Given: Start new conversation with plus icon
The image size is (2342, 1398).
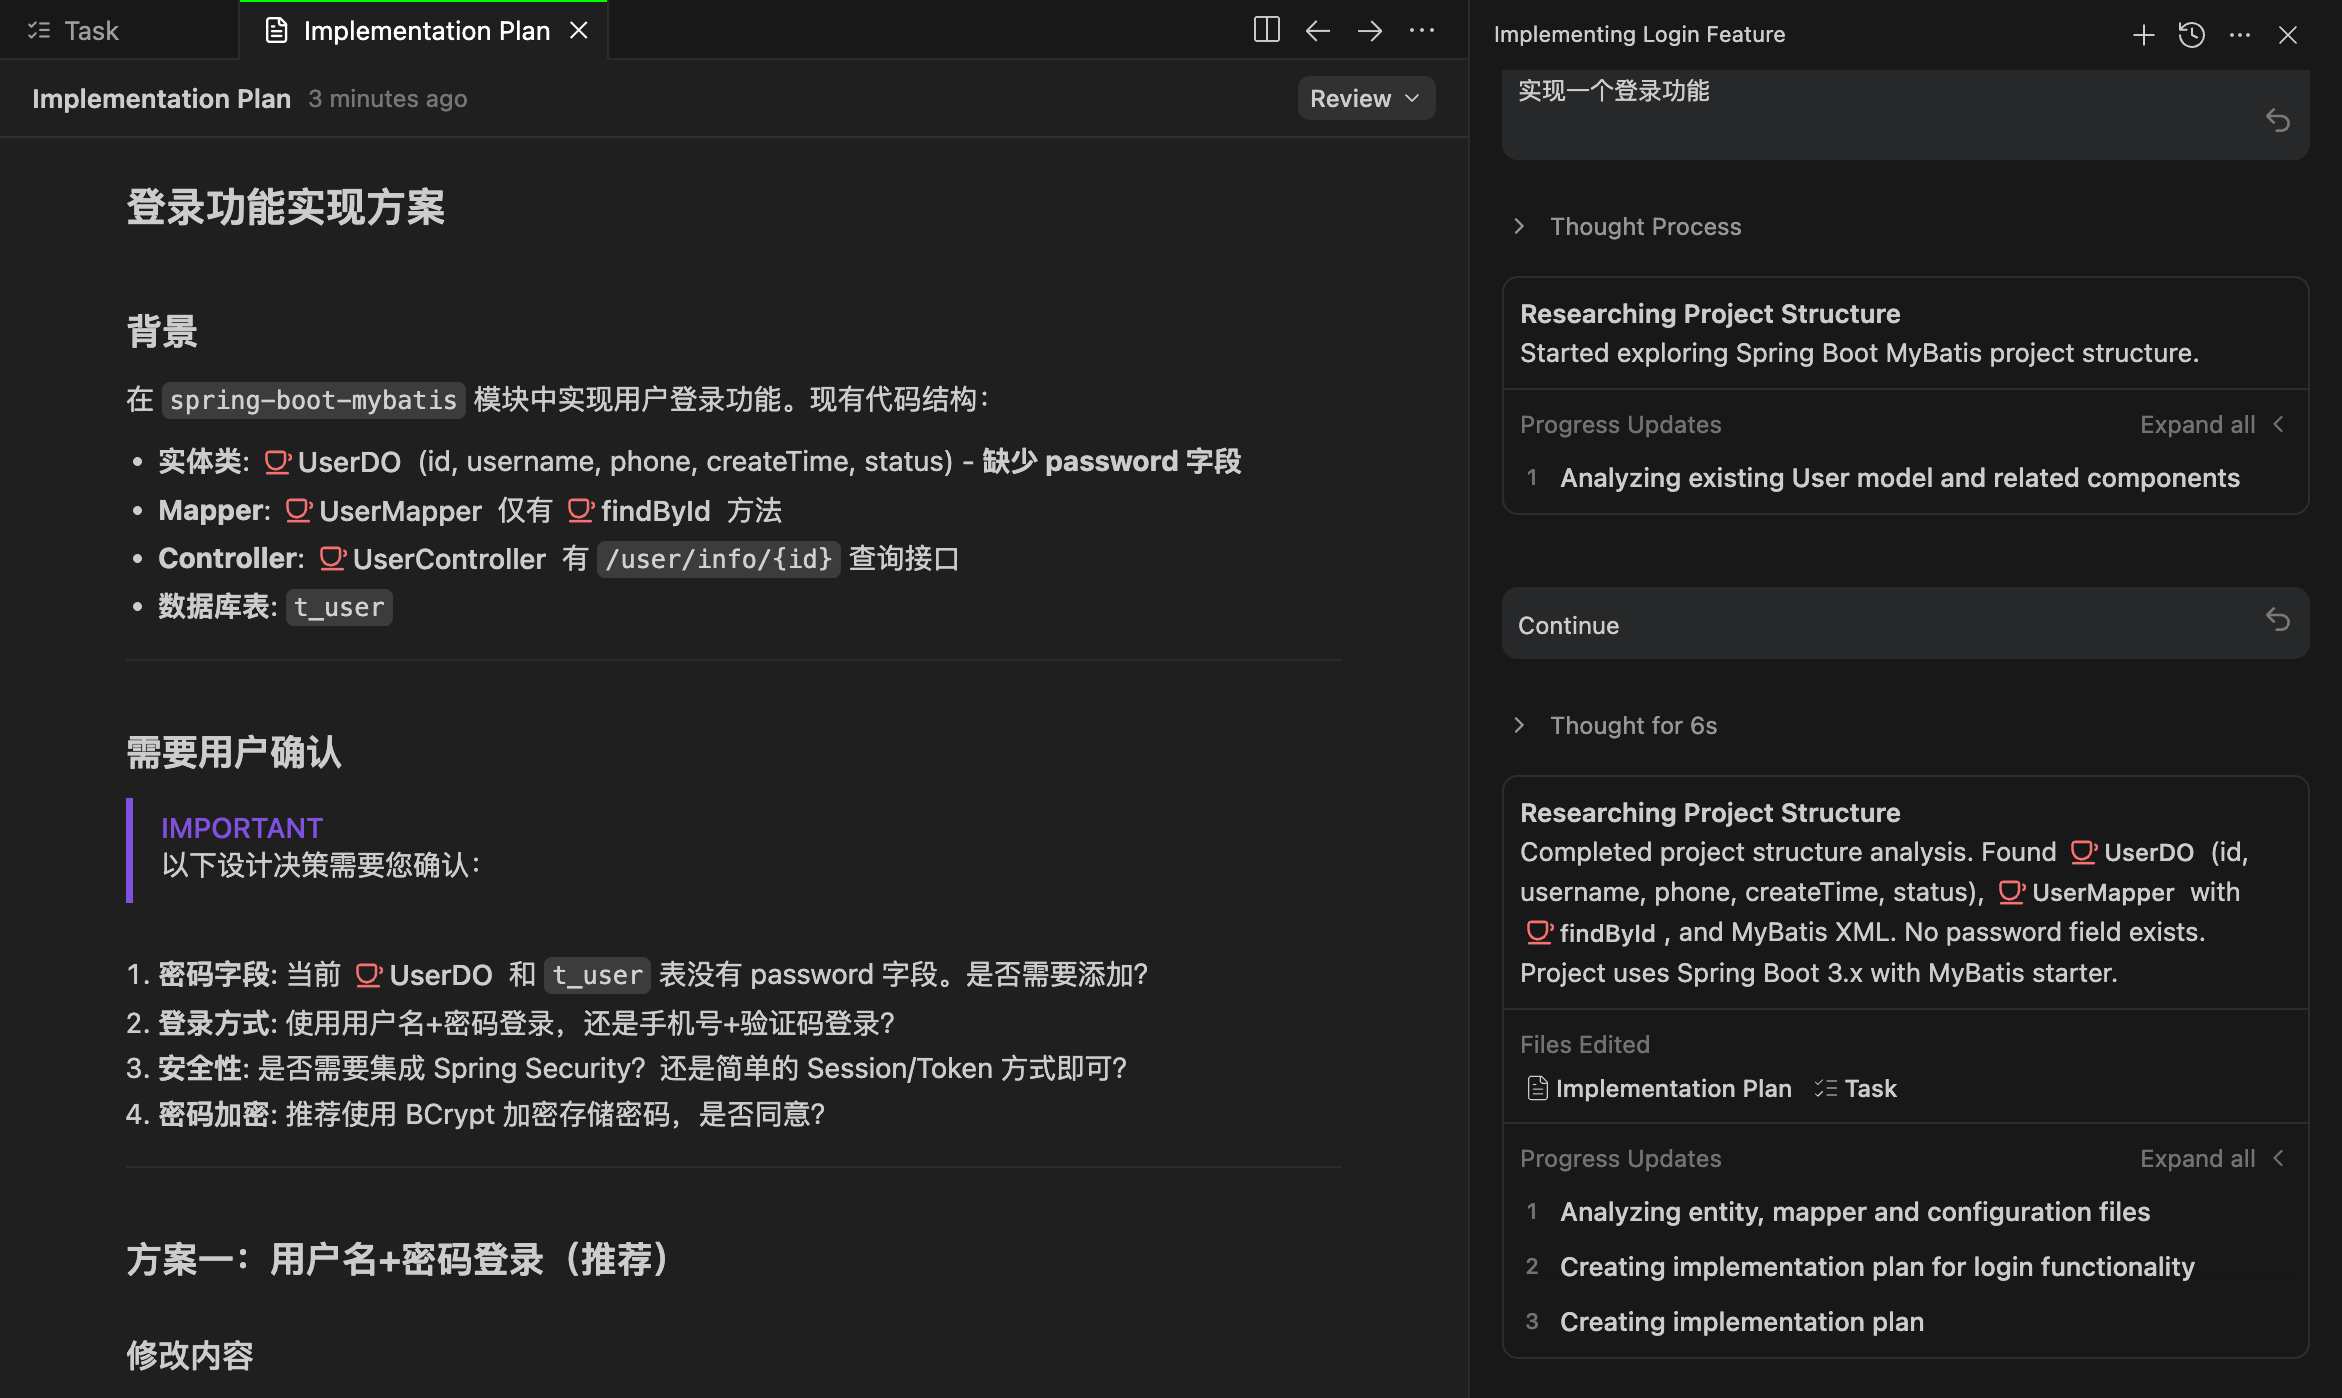Looking at the screenshot, I should pyautogui.click(x=2143, y=35).
